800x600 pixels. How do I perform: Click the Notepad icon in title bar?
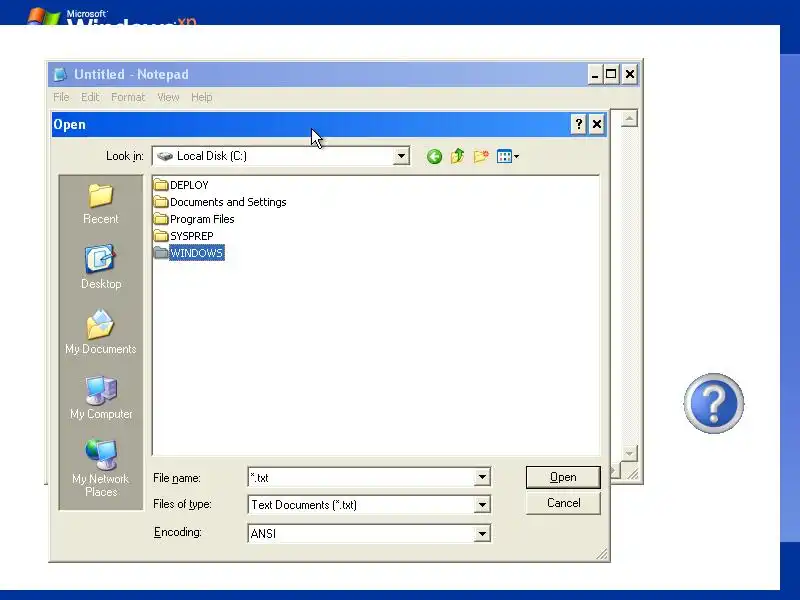[60, 74]
